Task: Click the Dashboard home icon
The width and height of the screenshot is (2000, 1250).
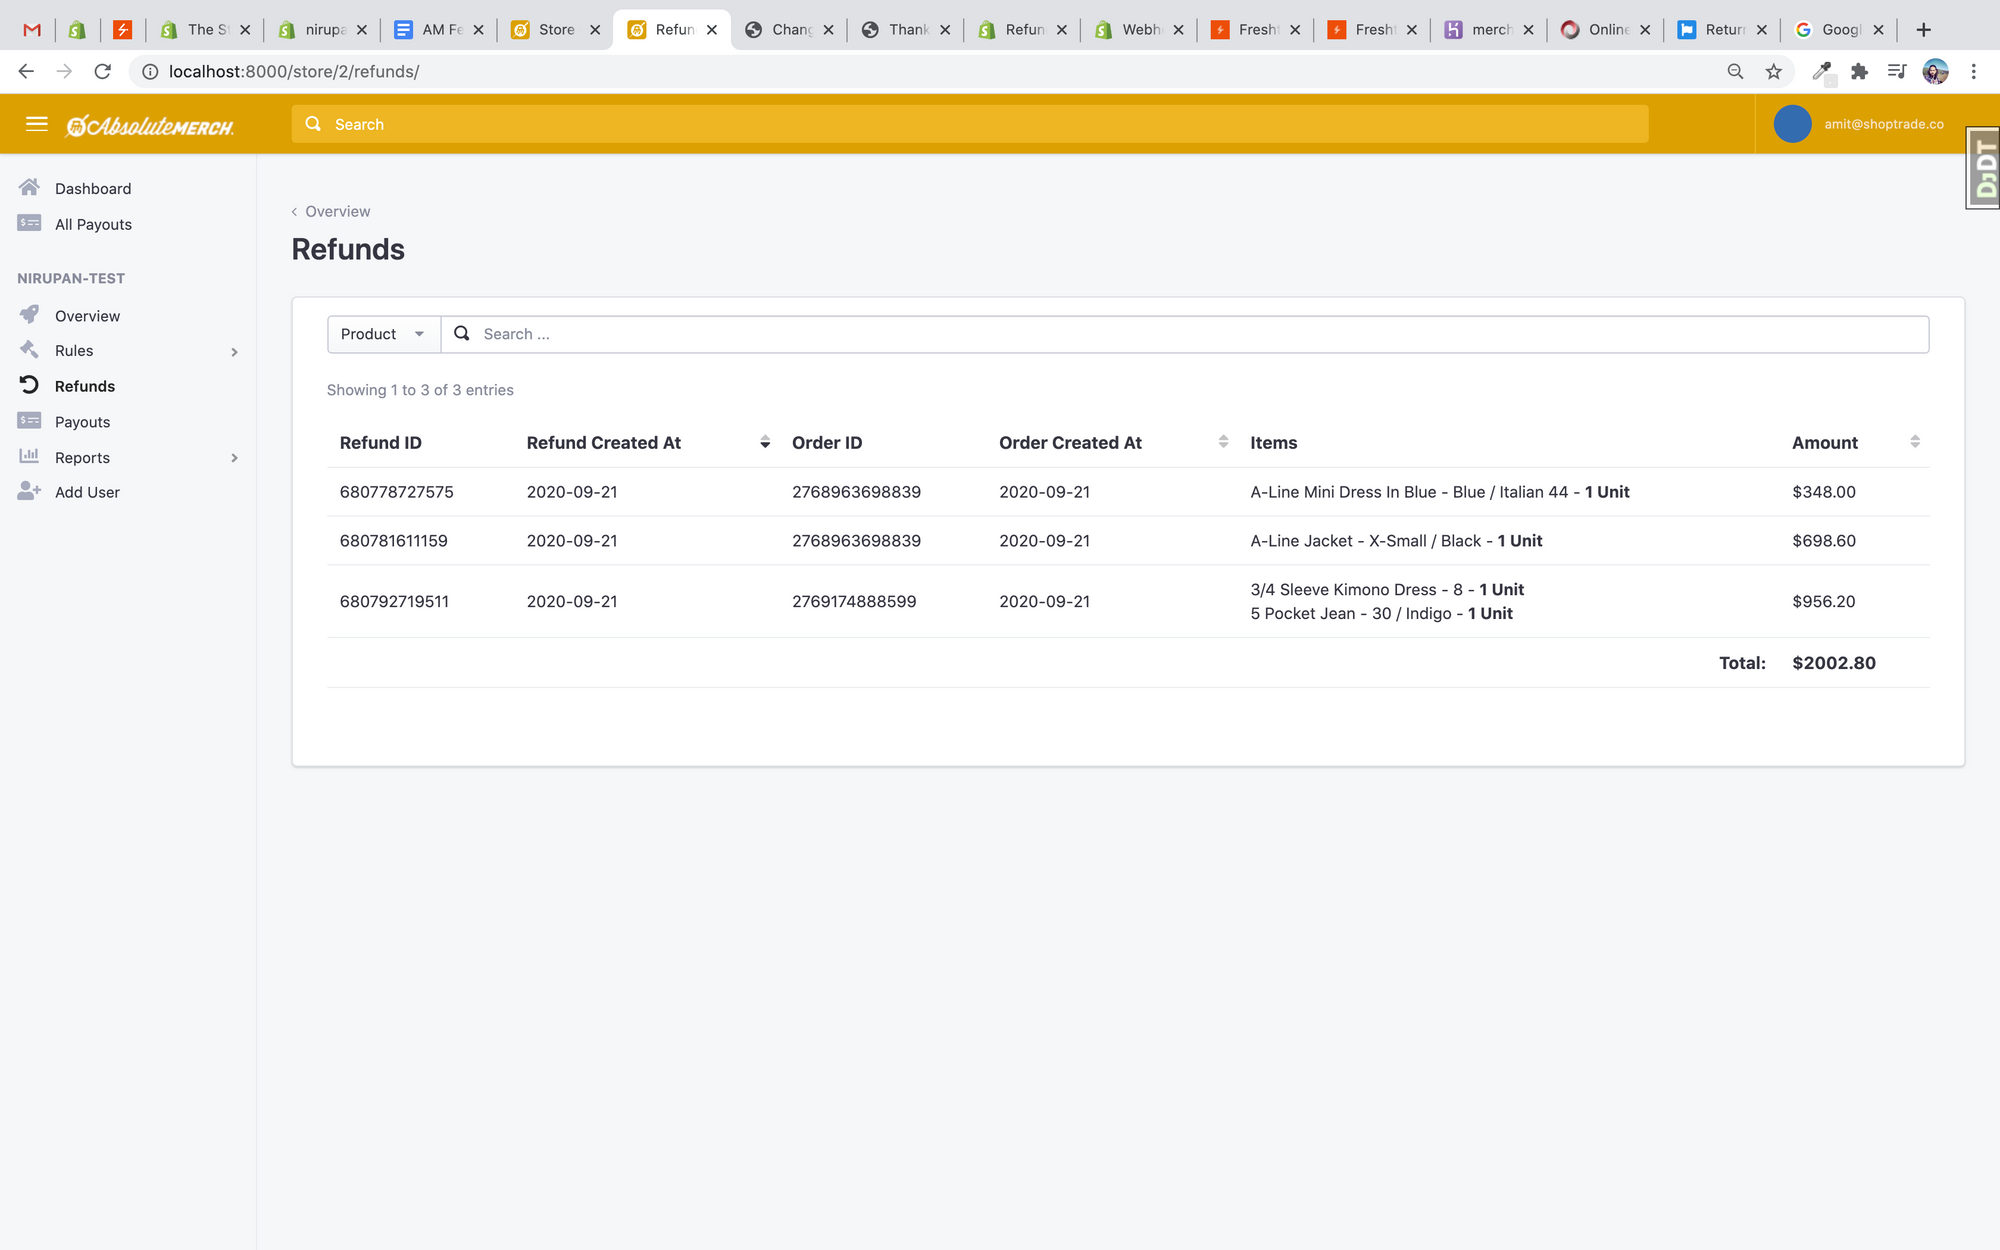Action: point(29,188)
